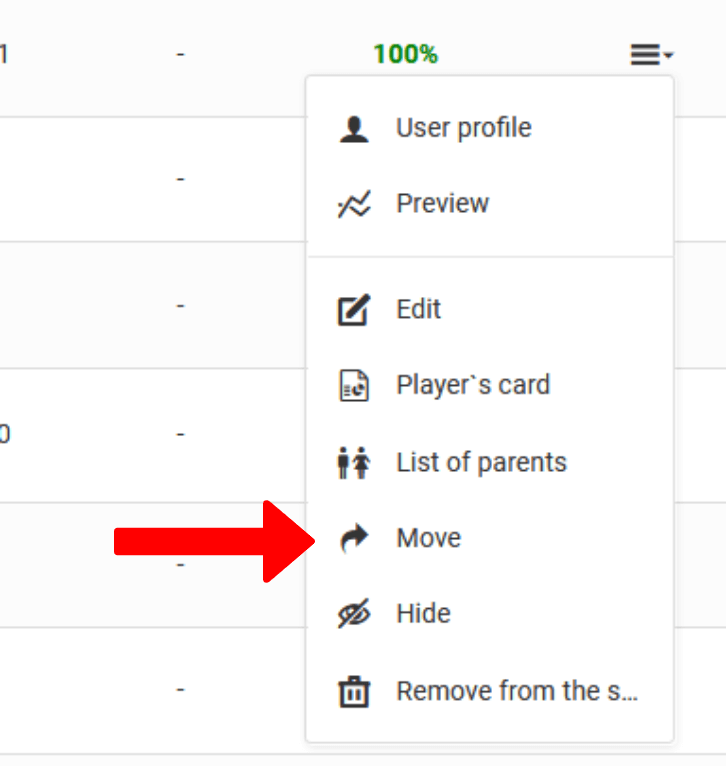
Task: Choose Move in the context menu
Action: (x=428, y=538)
